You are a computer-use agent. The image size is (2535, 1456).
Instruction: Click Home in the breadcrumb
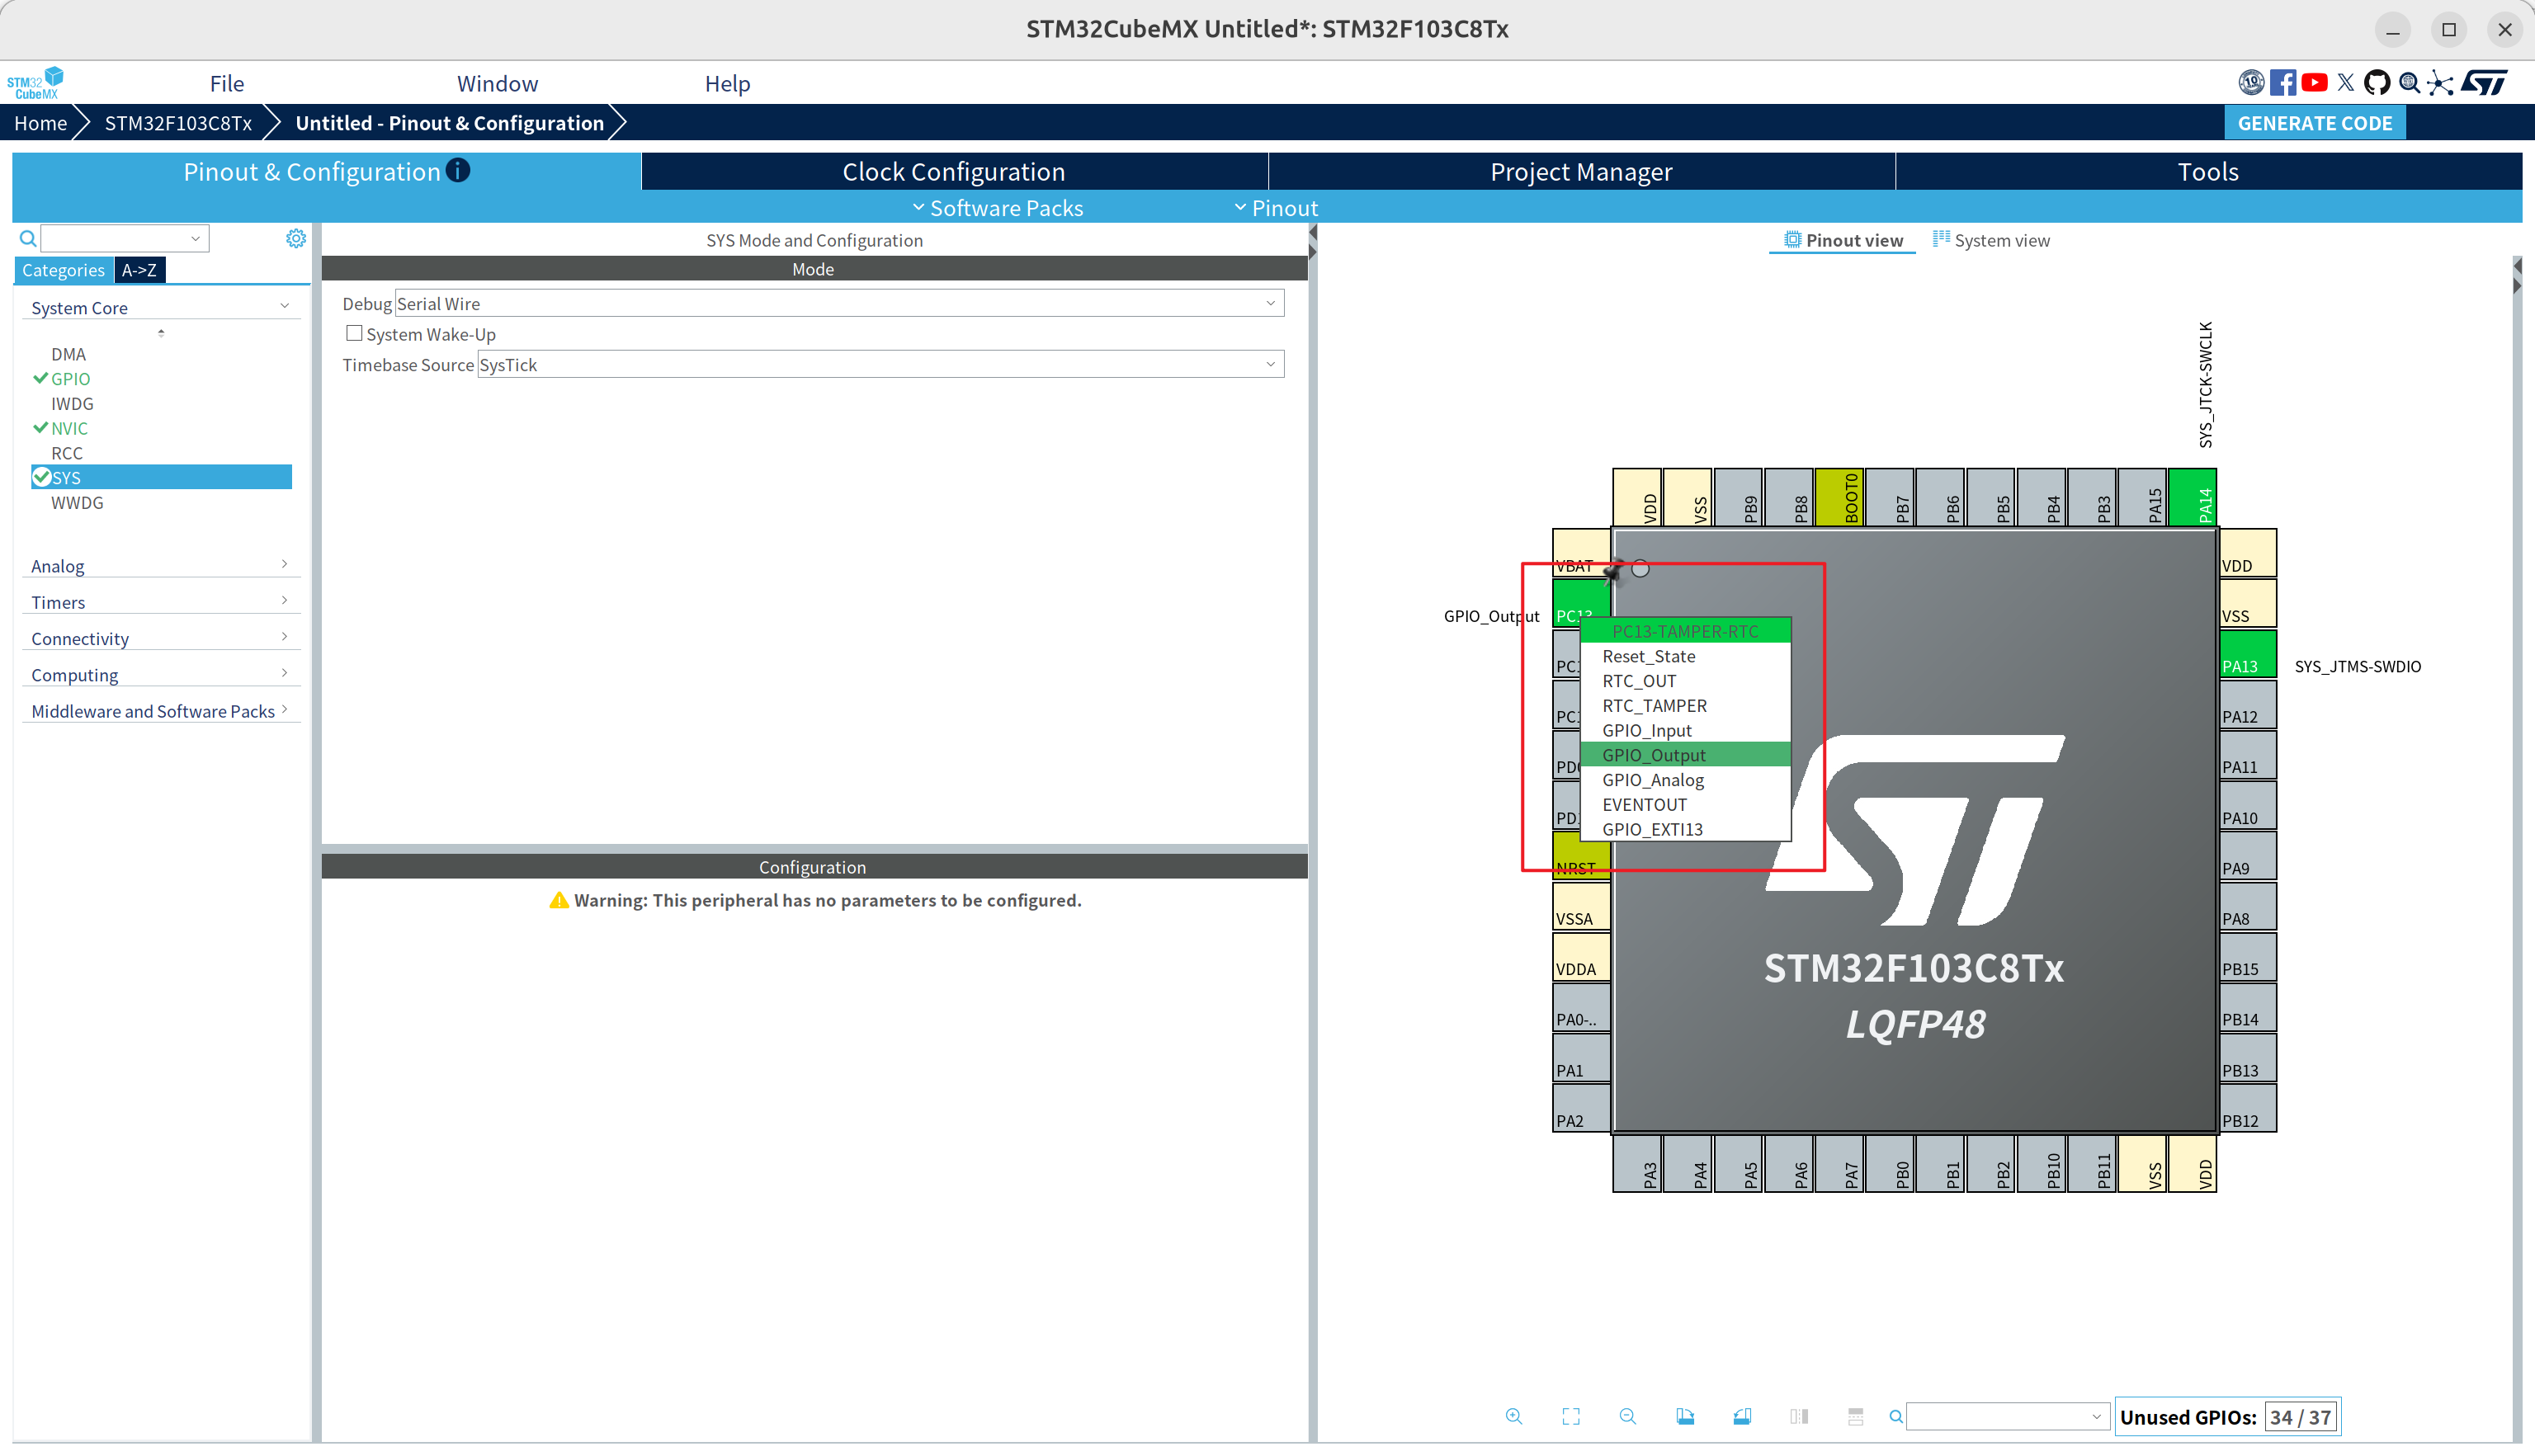pos(40,123)
